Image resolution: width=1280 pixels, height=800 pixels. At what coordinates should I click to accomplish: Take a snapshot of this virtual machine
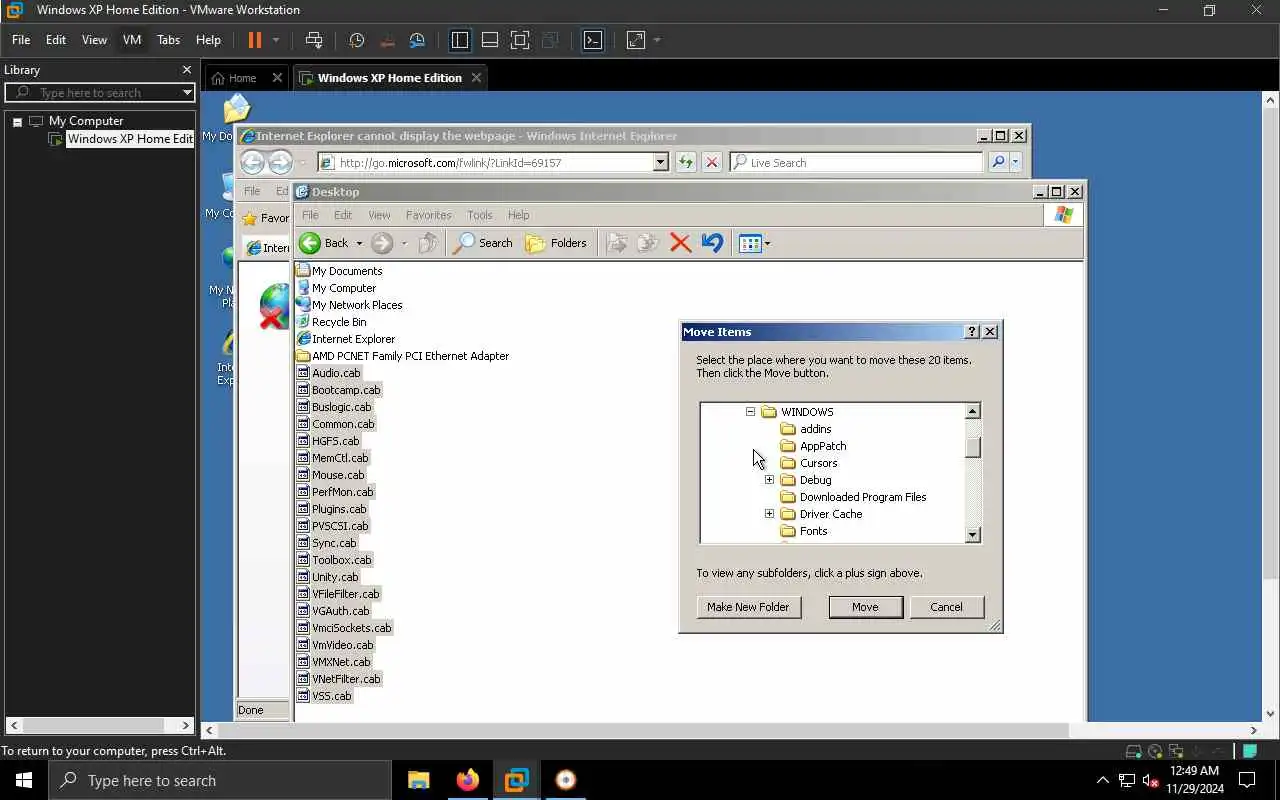(357, 40)
